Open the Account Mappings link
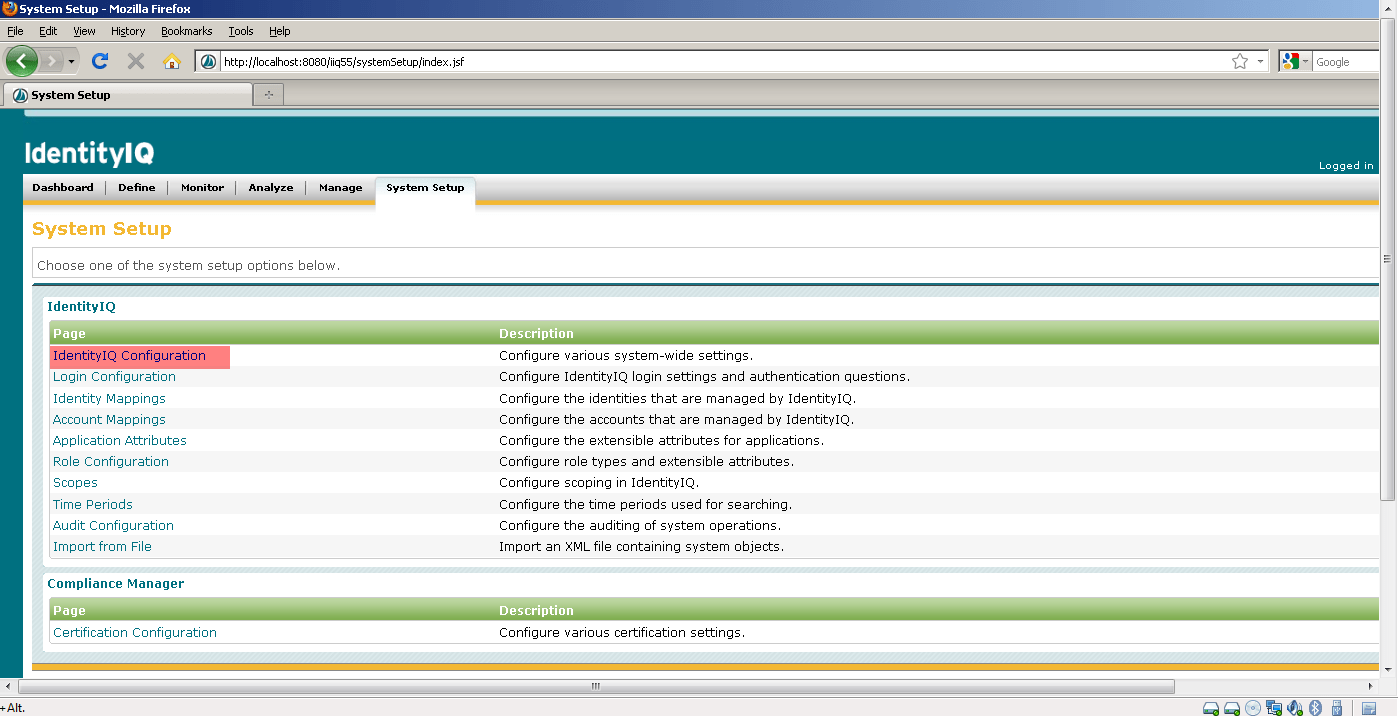1398x717 pixels. (109, 420)
